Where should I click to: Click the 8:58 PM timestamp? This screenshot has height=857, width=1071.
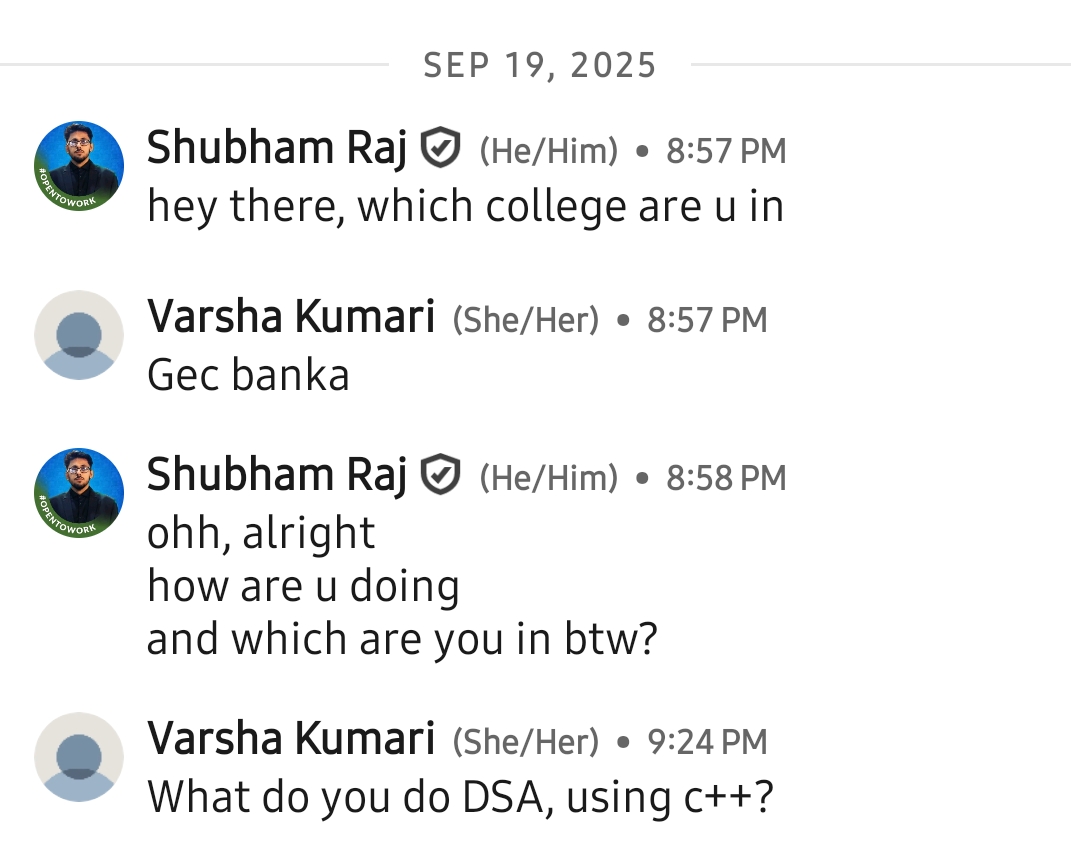coord(726,478)
